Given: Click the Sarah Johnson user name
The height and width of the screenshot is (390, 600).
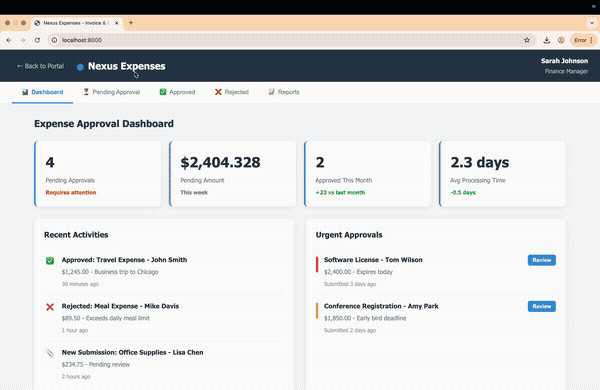Looking at the screenshot, I should pos(564,61).
